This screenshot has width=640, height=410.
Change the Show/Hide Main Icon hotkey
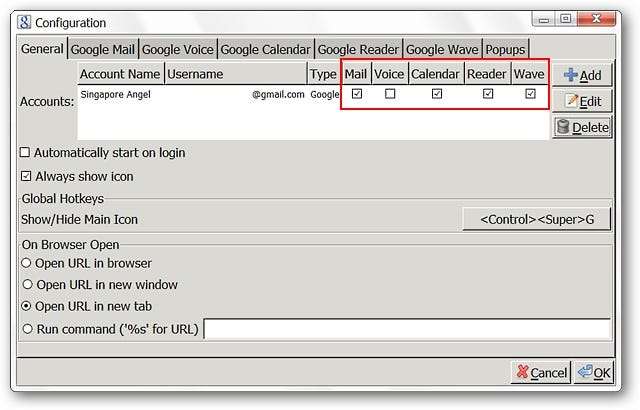click(537, 219)
